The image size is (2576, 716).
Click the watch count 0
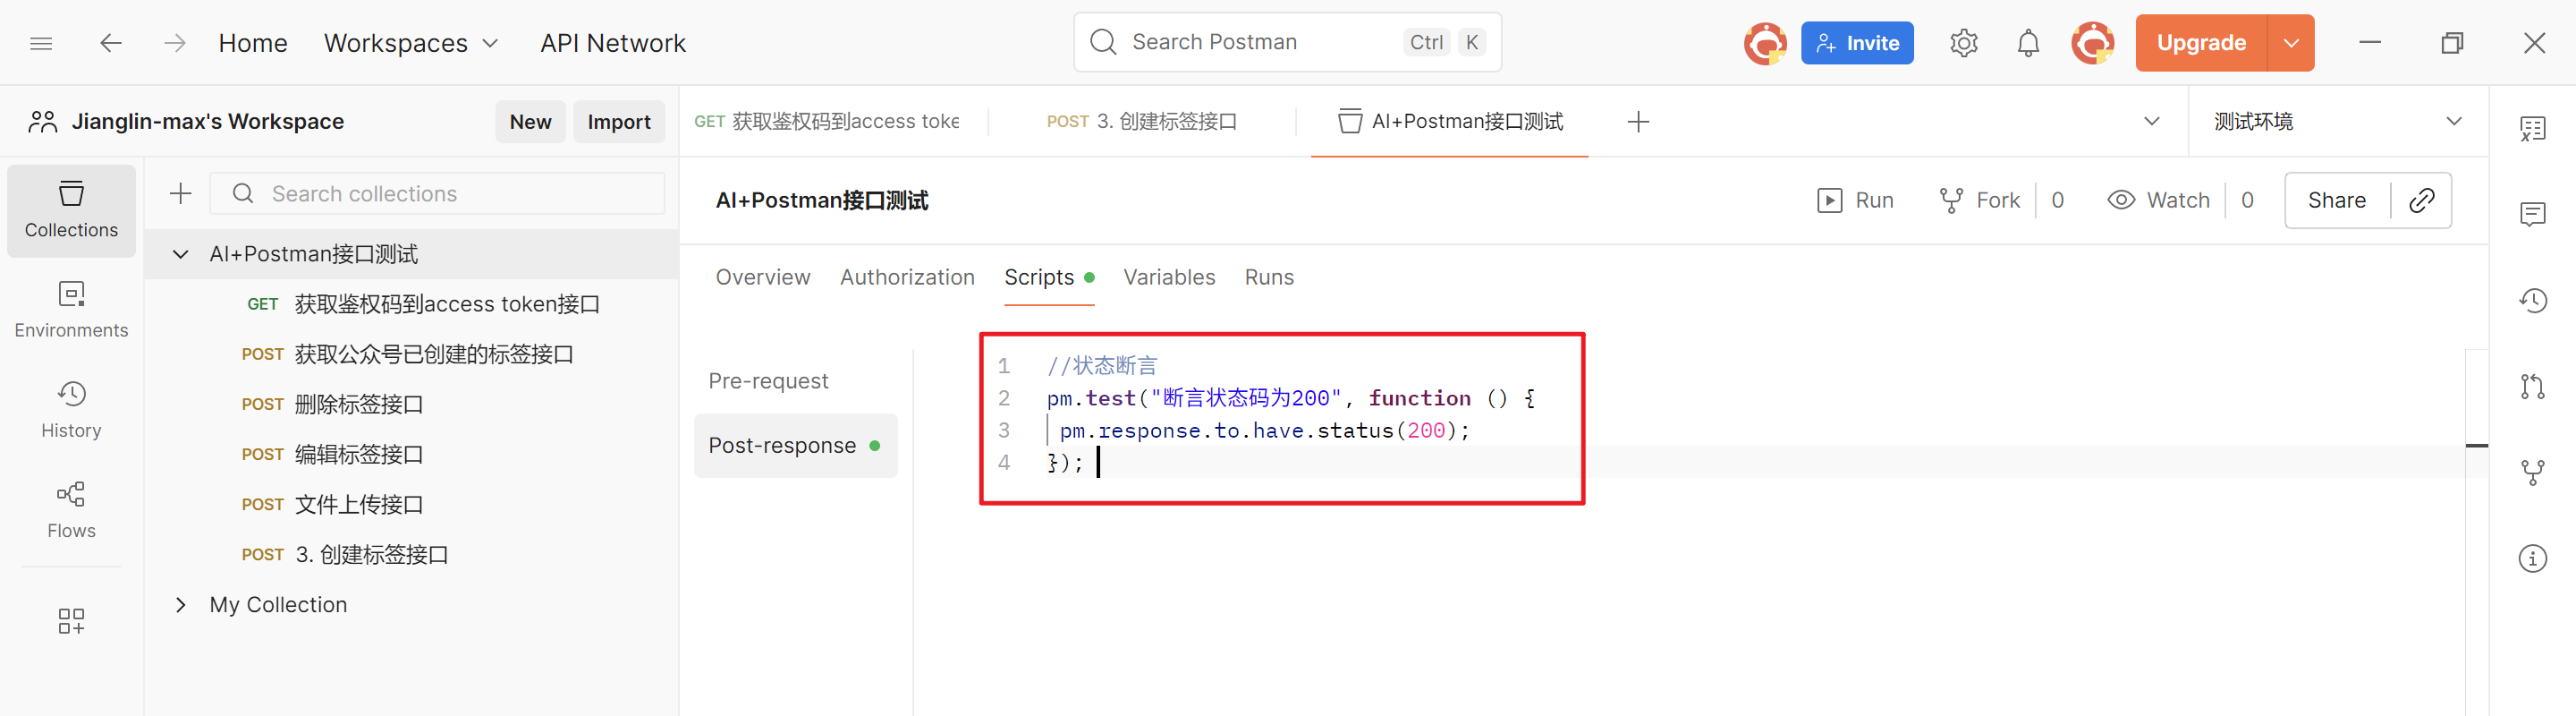2247,200
